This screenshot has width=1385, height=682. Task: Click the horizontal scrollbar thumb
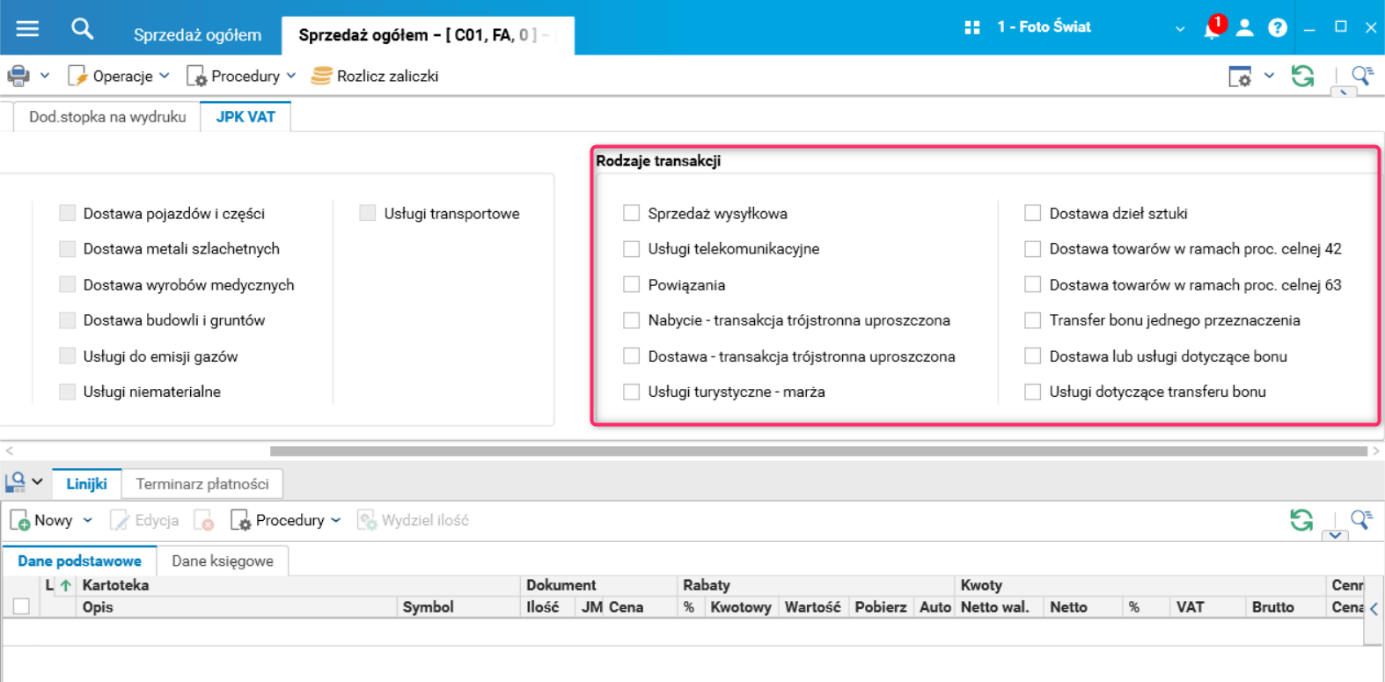818,451
